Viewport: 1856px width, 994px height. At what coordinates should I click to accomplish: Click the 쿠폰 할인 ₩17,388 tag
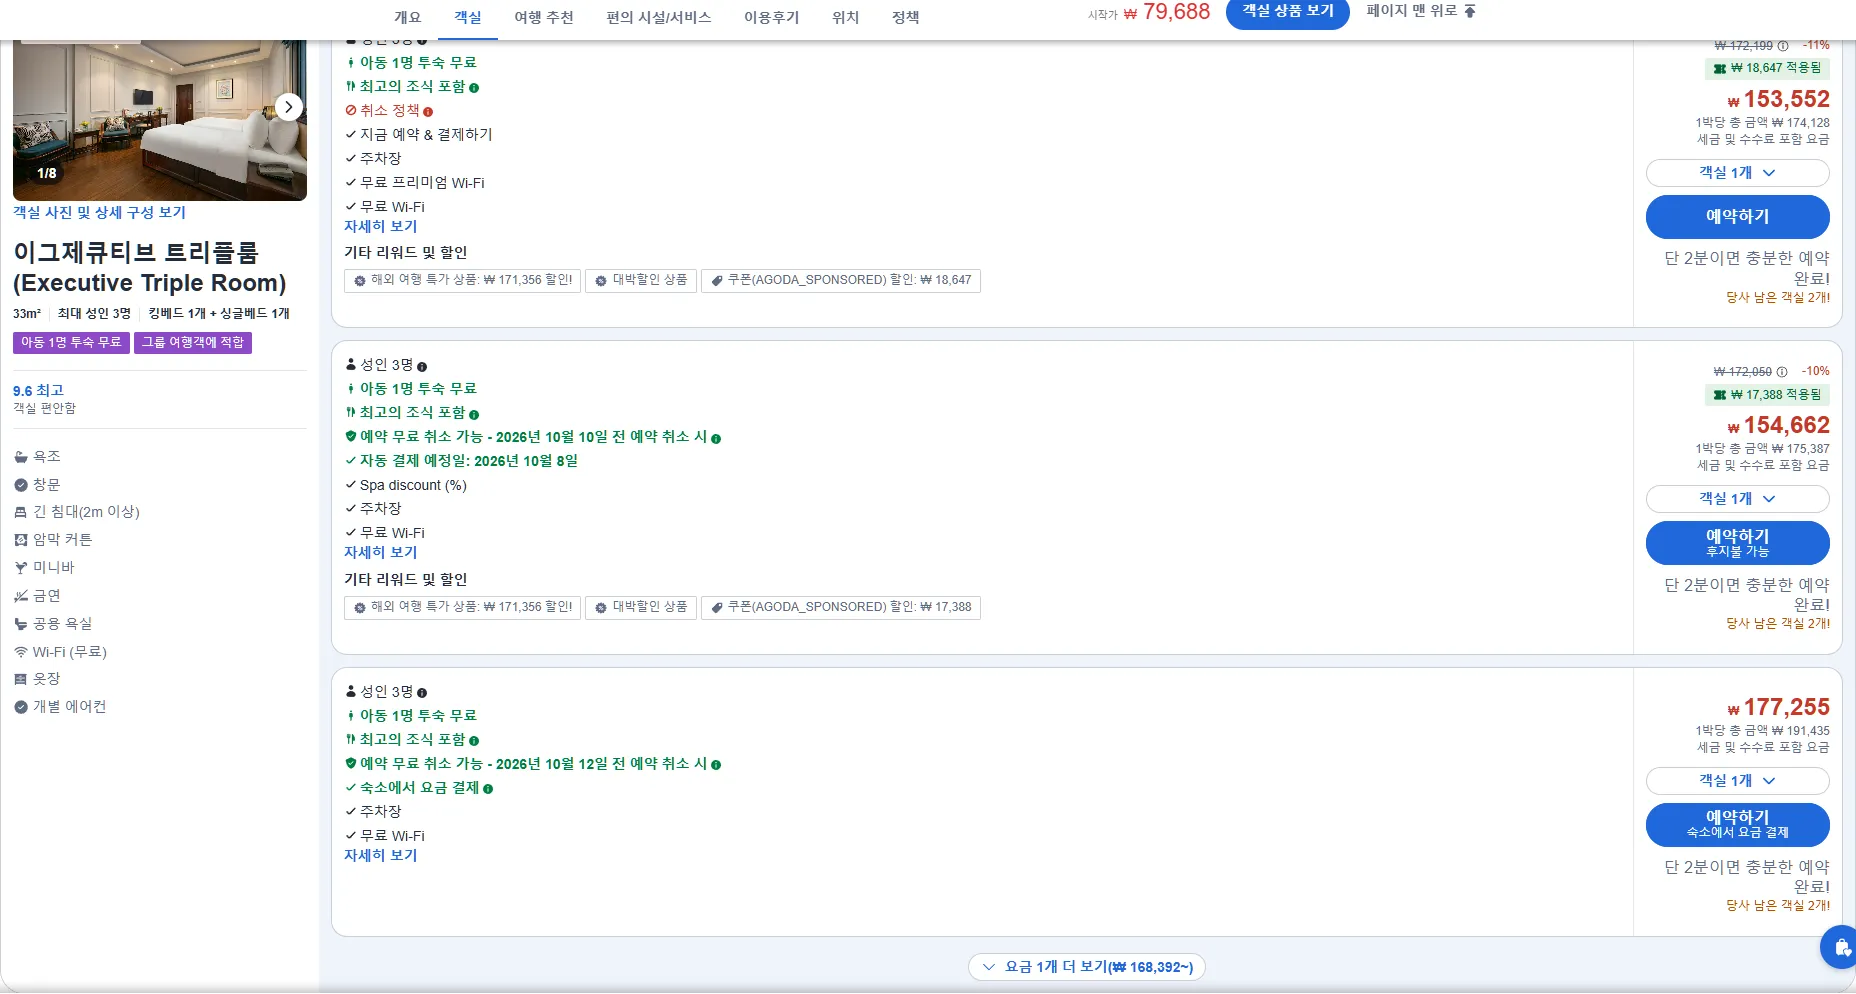pos(841,607)
